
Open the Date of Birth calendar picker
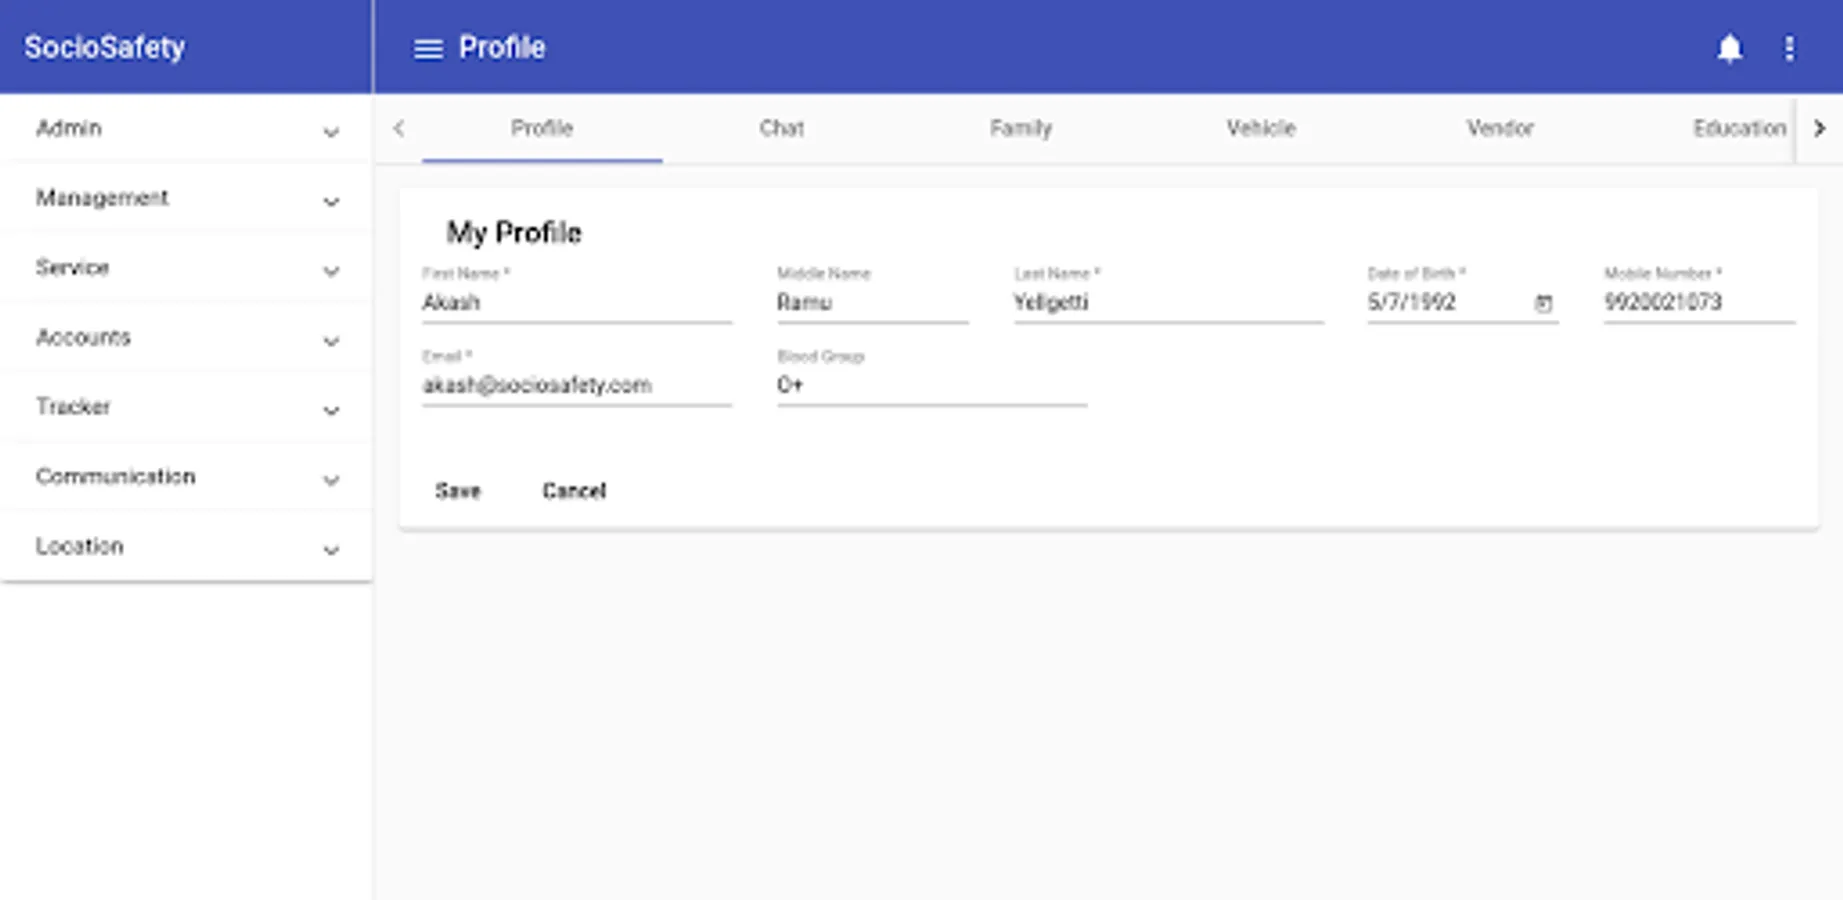1543,303
